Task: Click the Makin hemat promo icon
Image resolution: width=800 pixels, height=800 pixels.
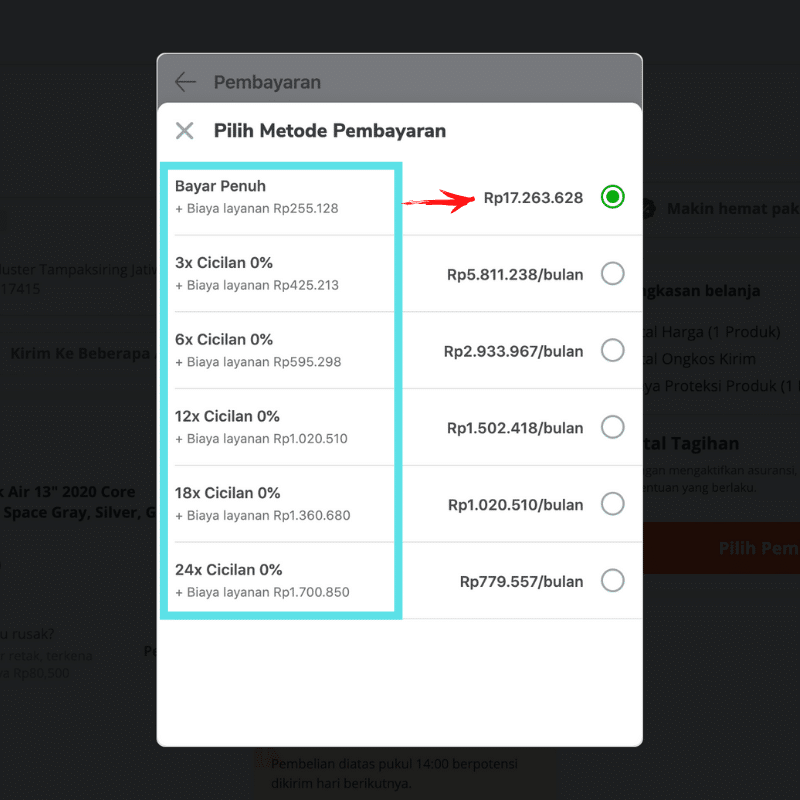Action: pyautogui.click(x=648, y=209)
